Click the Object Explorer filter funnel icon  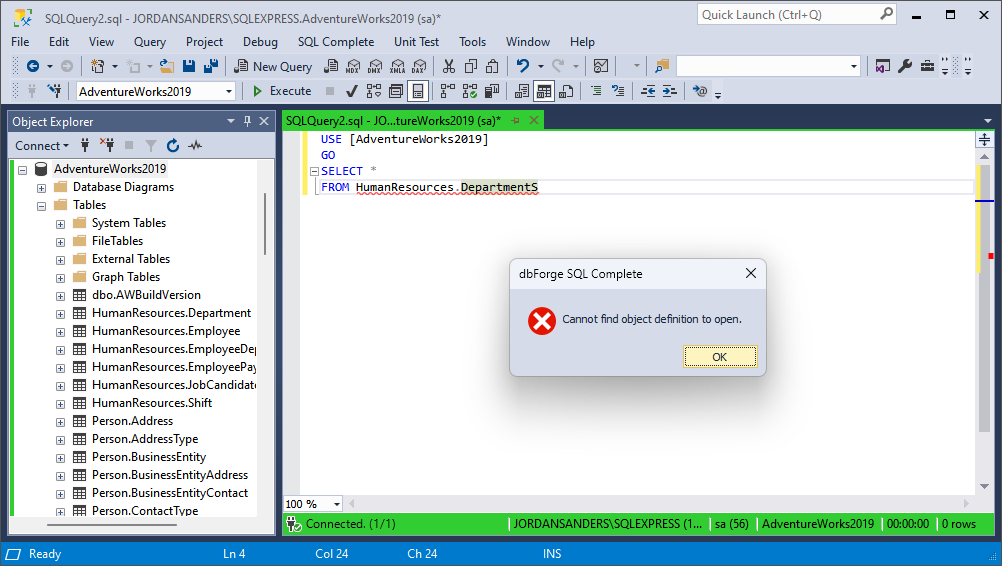(x=151, y=146)
